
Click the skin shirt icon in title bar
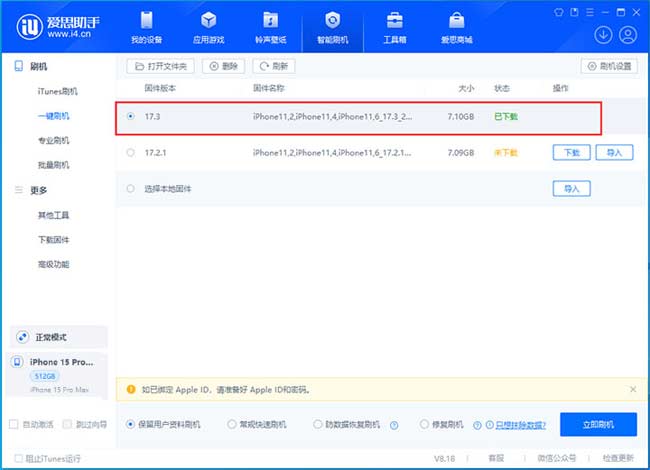pos(559,12)
